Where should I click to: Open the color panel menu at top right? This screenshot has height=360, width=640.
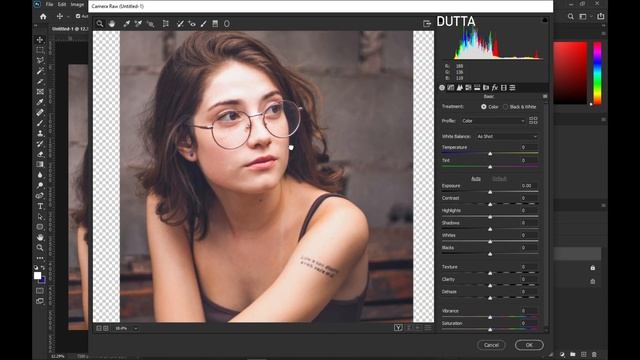(x=603, y=33)
